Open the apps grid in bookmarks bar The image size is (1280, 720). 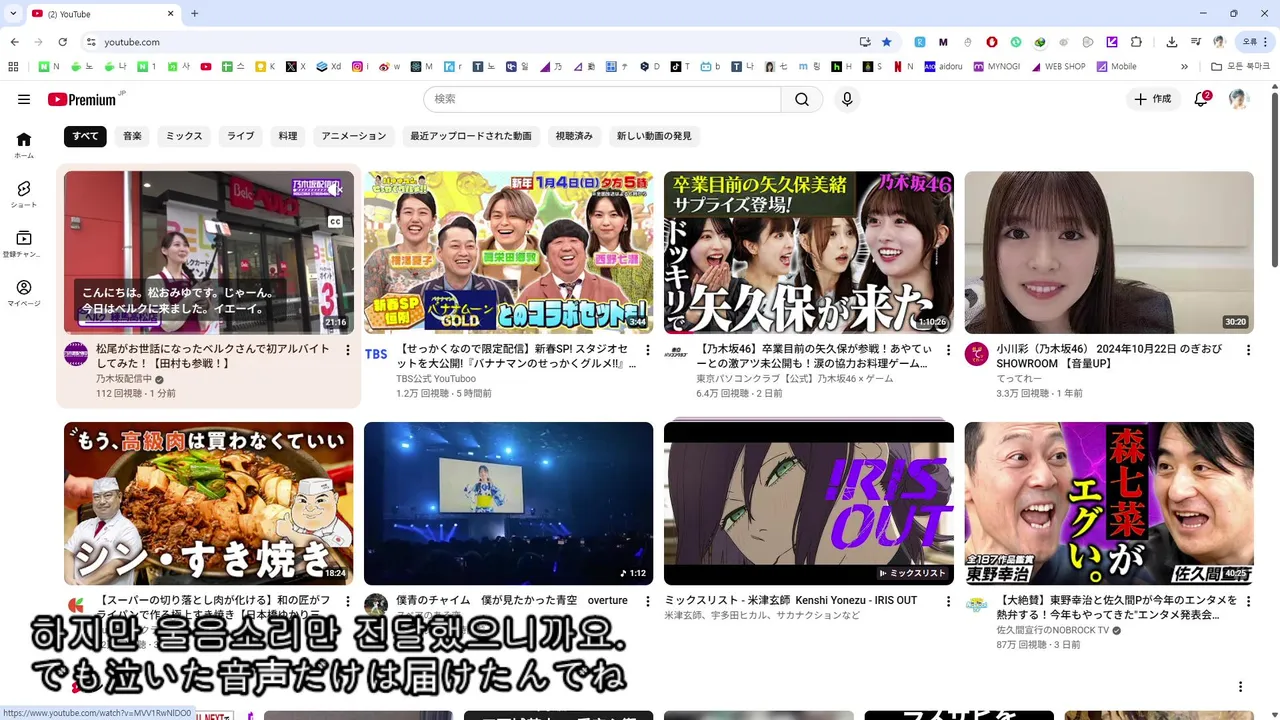pyautogui.click(x=13, y=67)
